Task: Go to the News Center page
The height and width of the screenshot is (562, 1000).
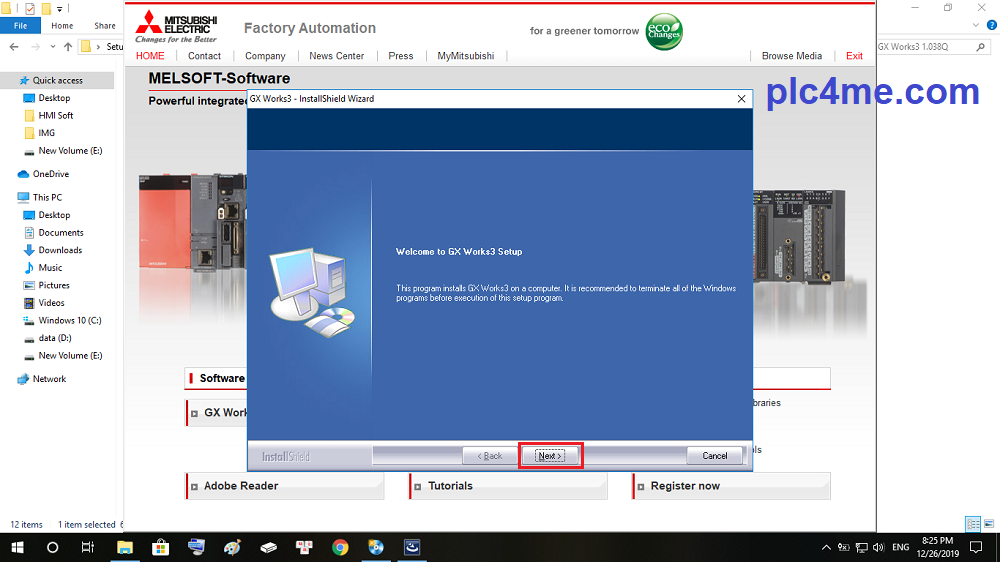Action: [x=337, y=56]
